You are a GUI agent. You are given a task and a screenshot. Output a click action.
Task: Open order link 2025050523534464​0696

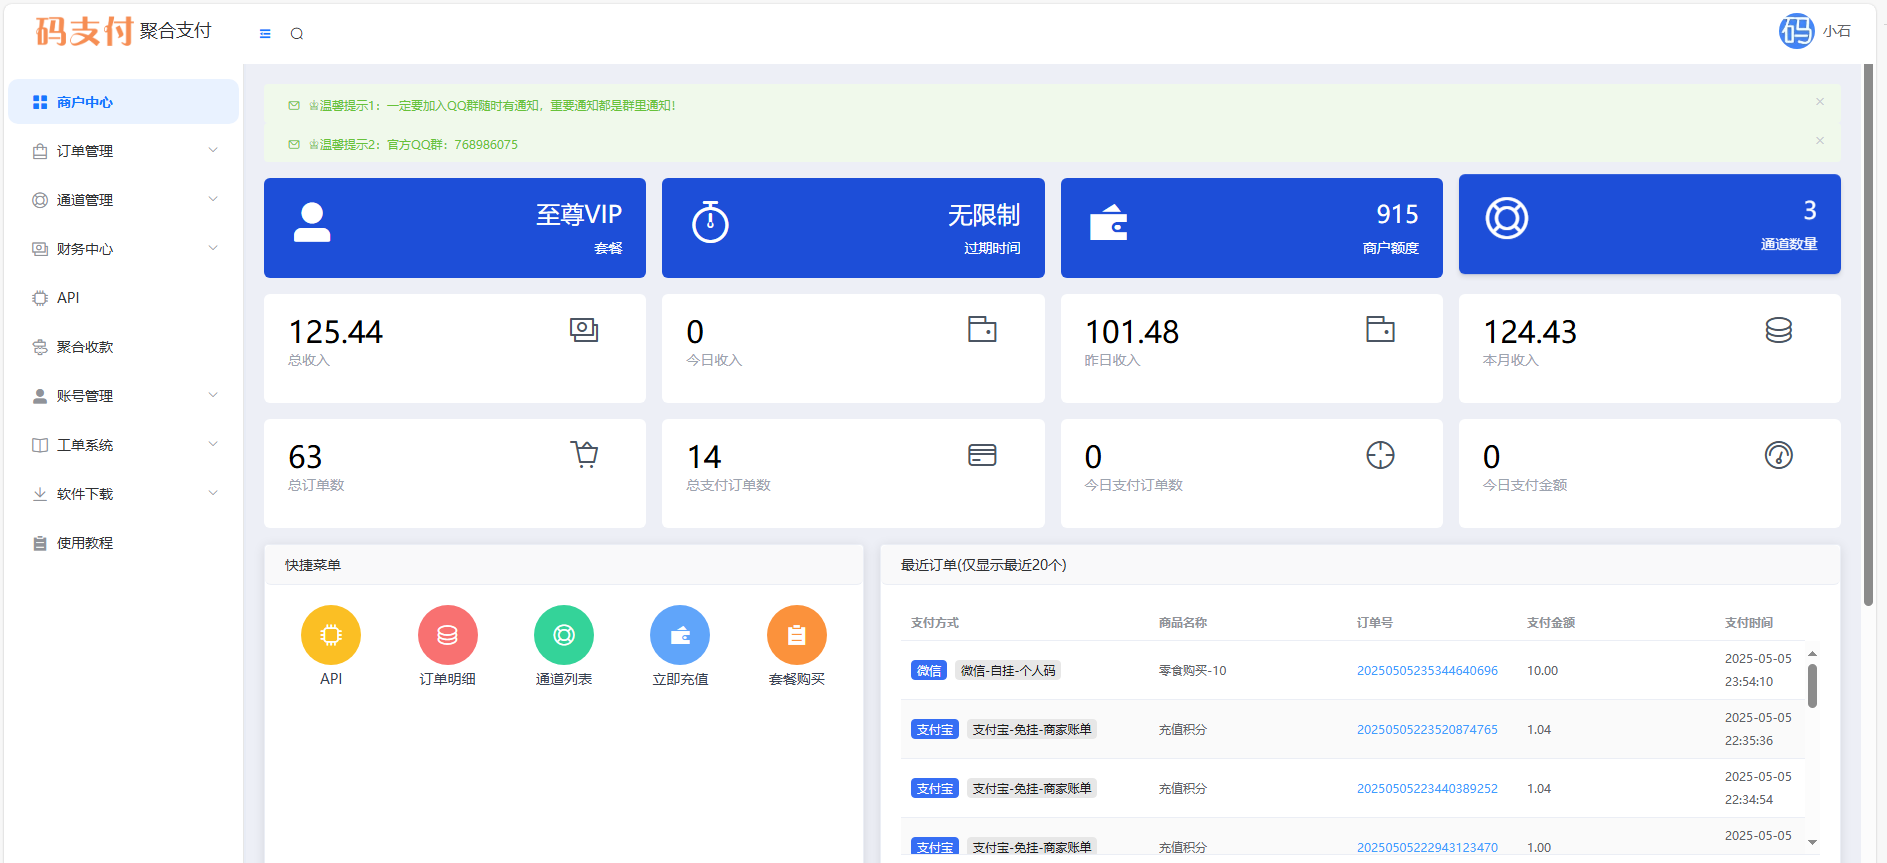point(1427,671)
